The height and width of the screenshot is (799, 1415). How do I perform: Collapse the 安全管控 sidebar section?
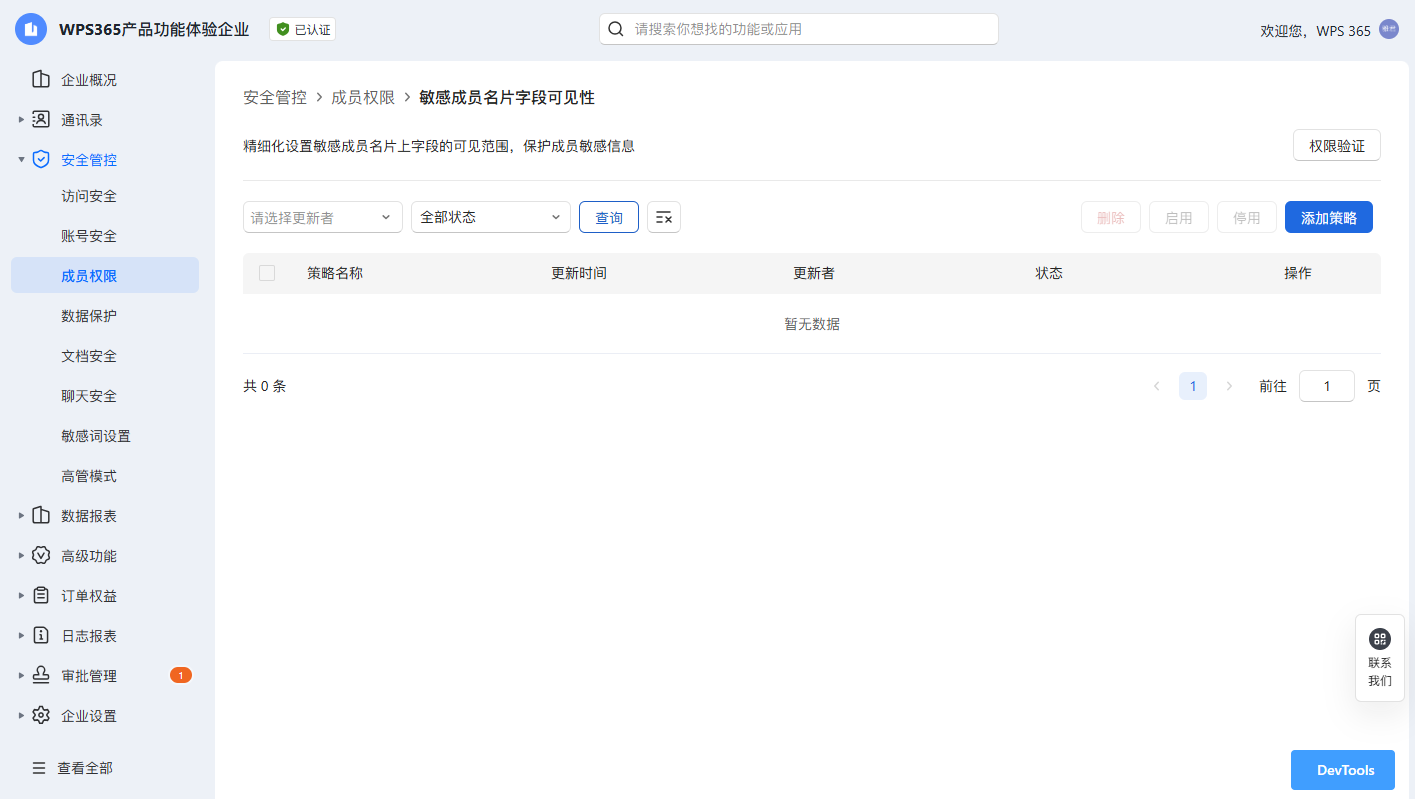[22, 160]
